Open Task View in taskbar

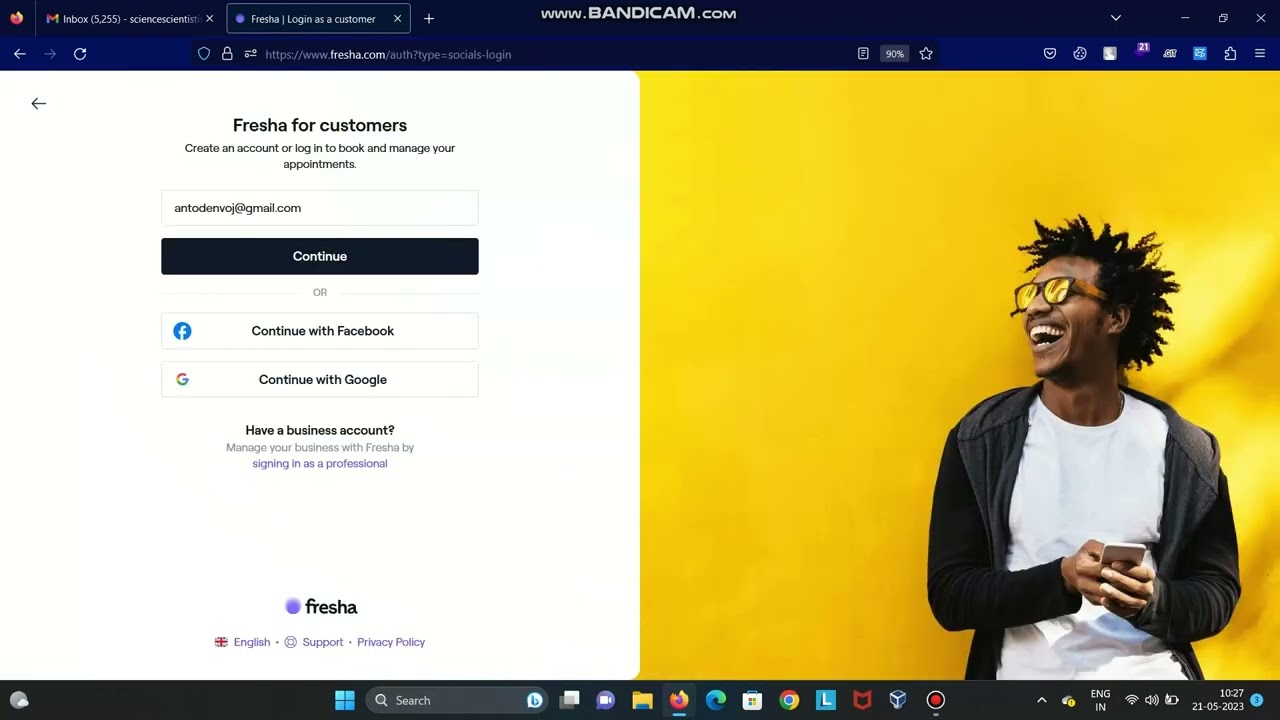569,700
